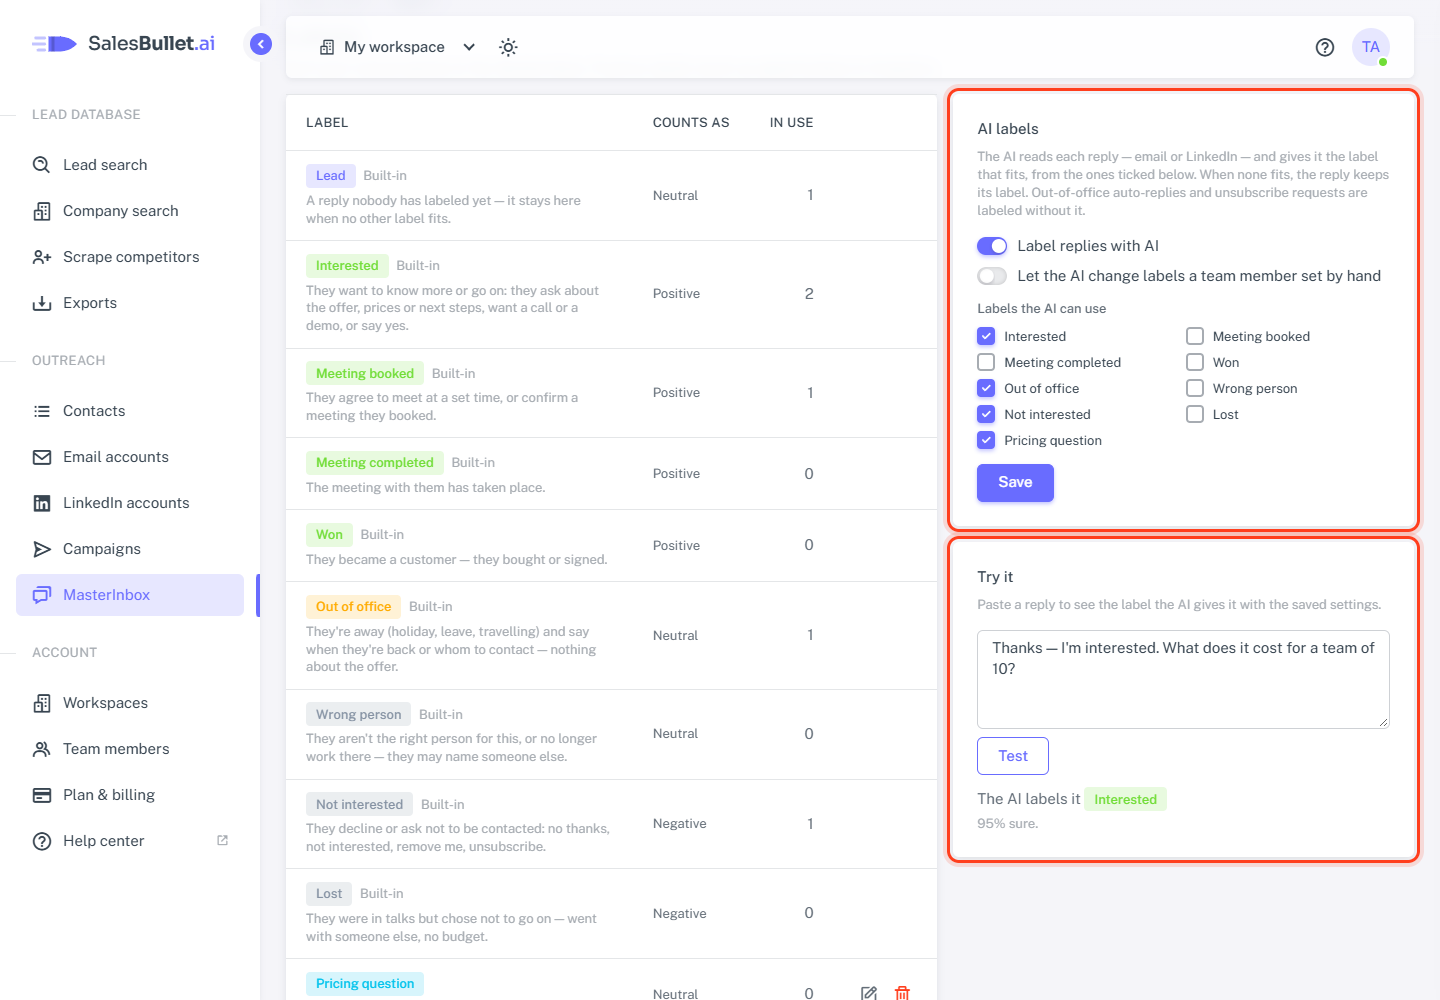Save the AI labels settings
The width and height of the screenshot is (1440, 1000).
(x=1015, y=483)
